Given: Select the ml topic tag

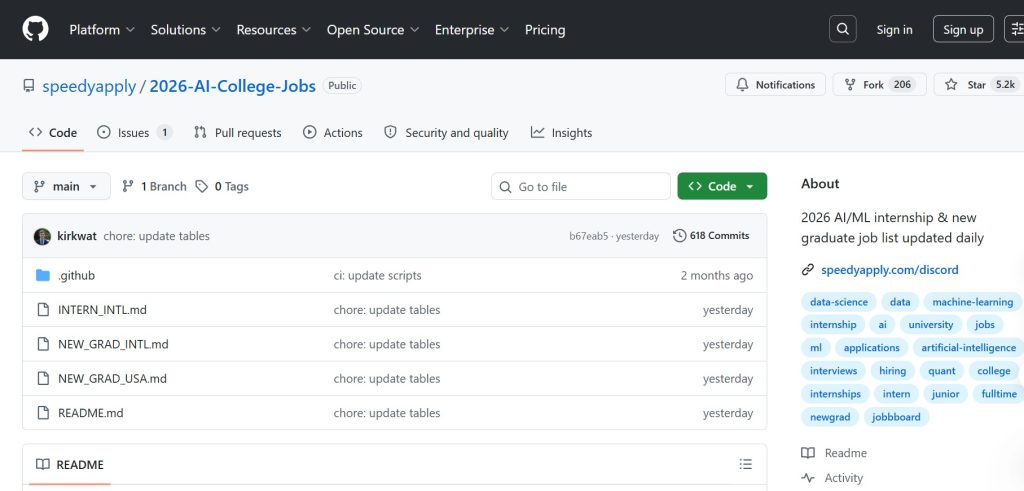Looking at the screenshot, I should [x=816, y=348].
